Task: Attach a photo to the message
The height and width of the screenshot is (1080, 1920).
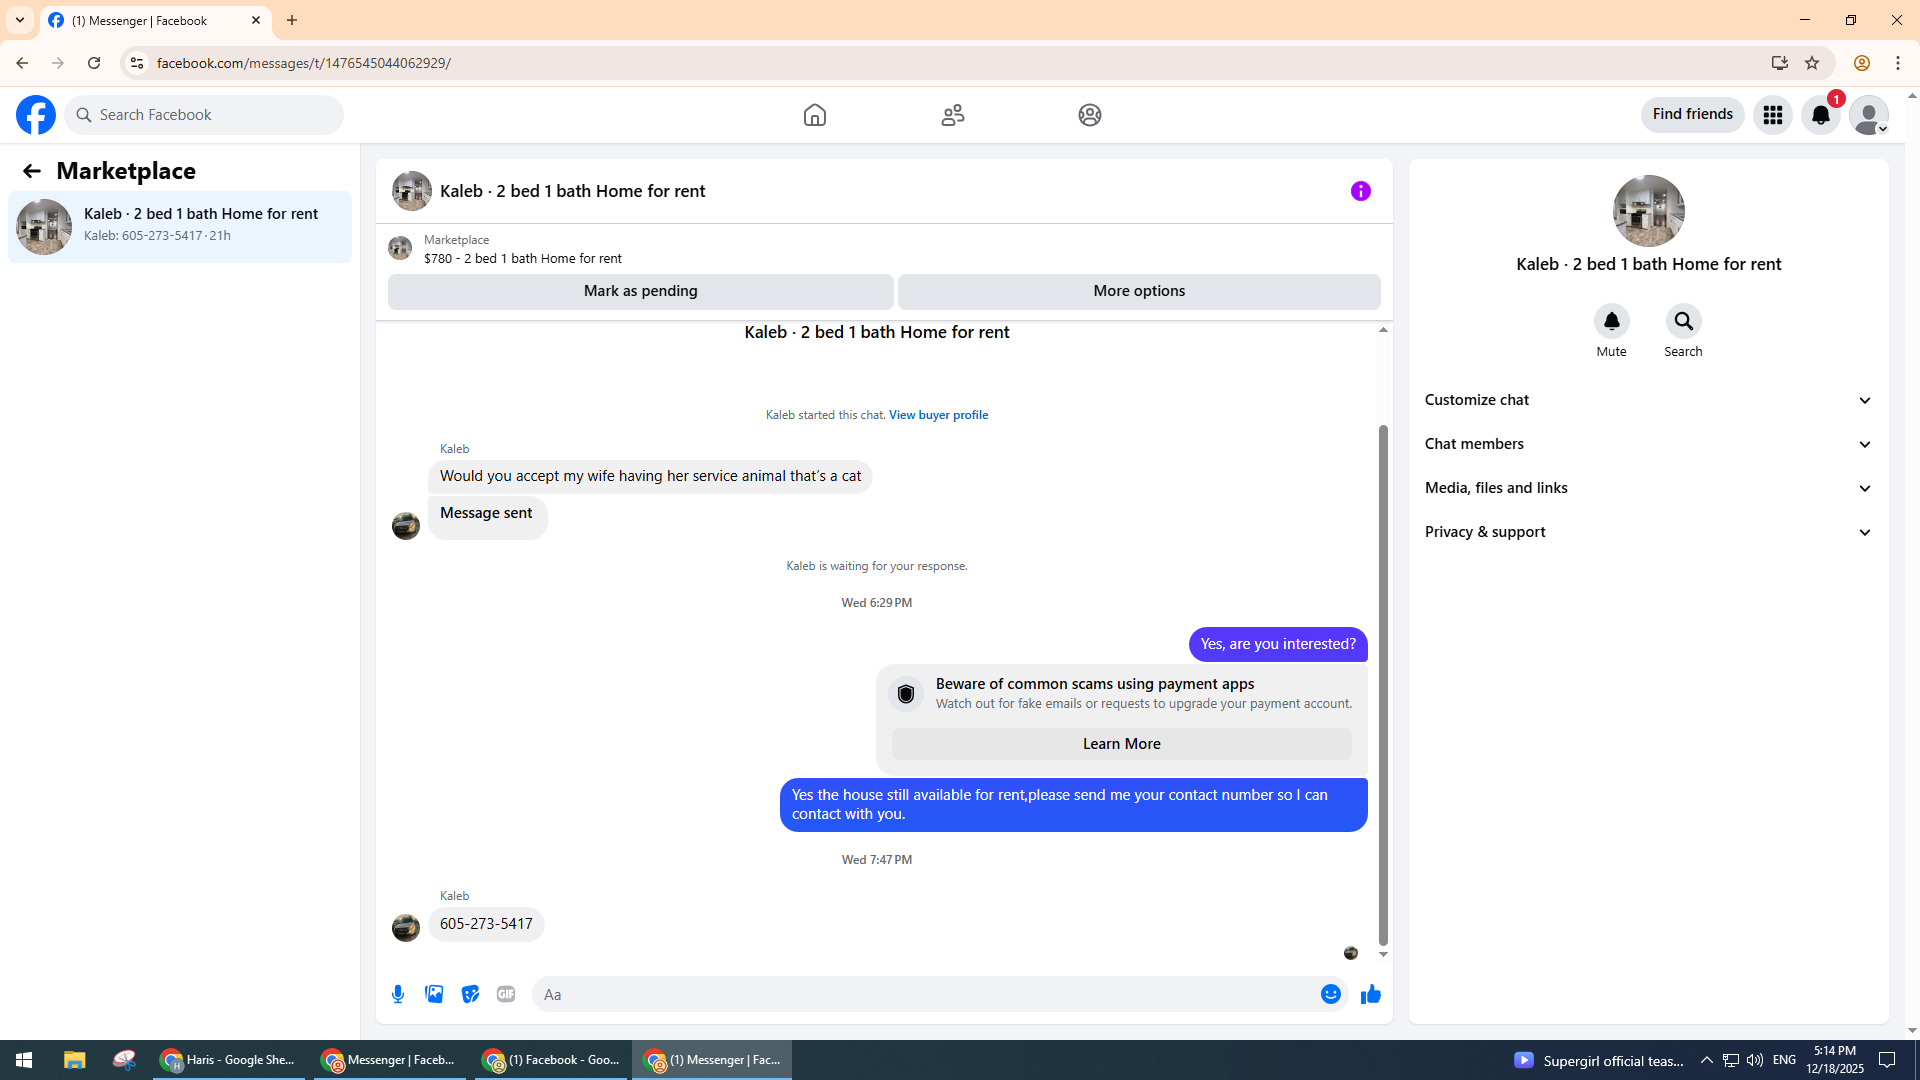Action: click(434, 994)
